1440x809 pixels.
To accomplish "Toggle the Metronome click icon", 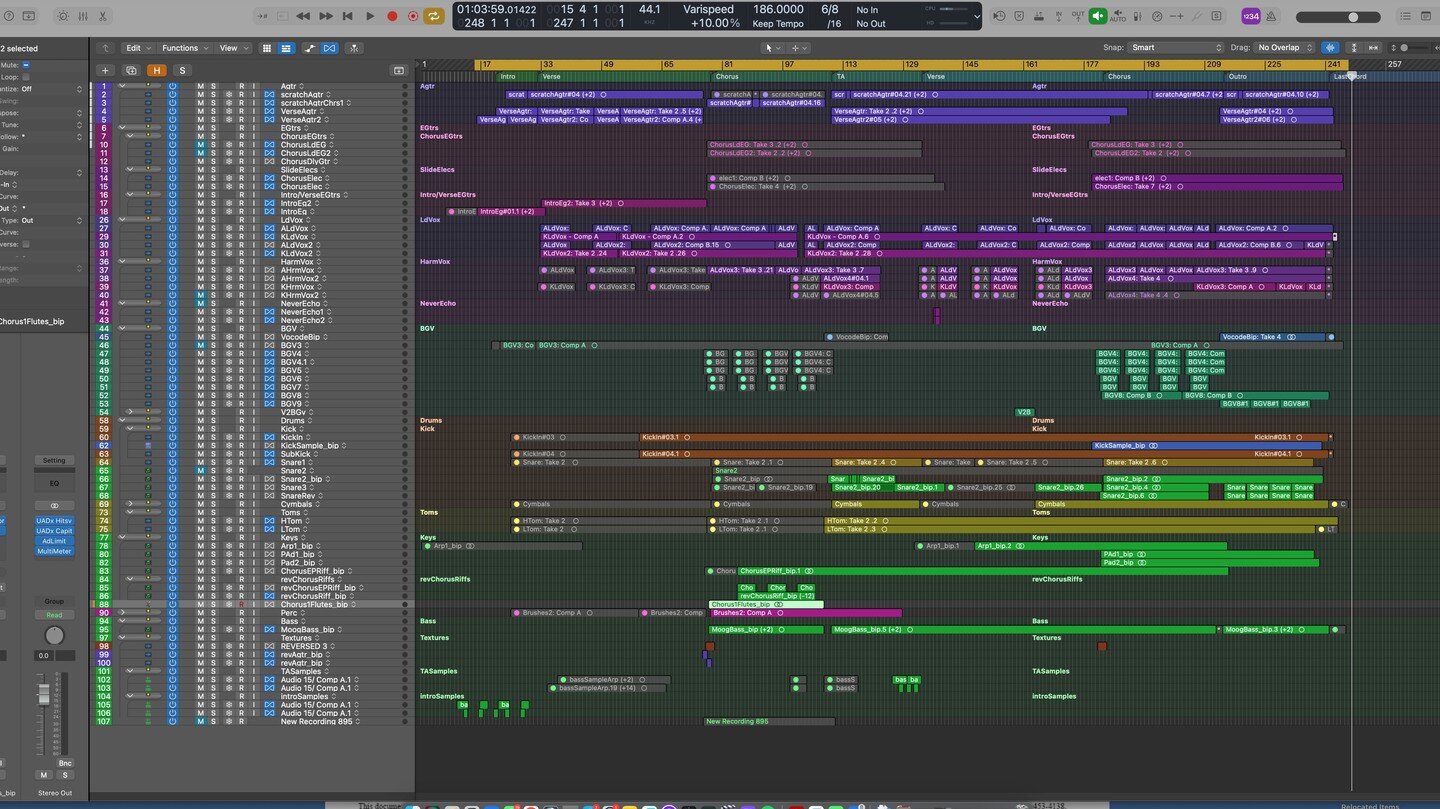I will (x=1272, y=16).
